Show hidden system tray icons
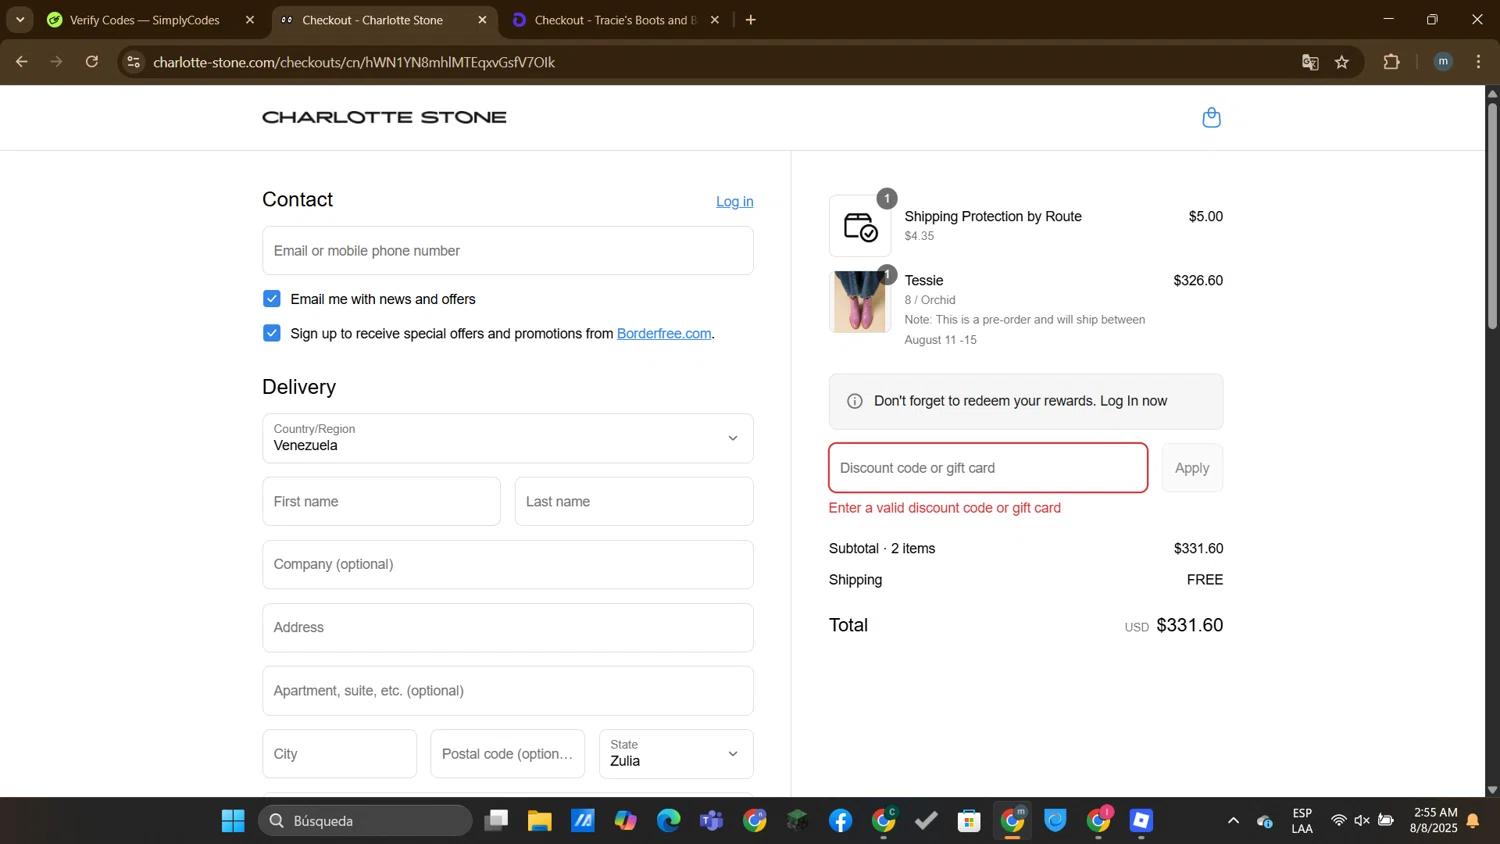 point(1233,821)
